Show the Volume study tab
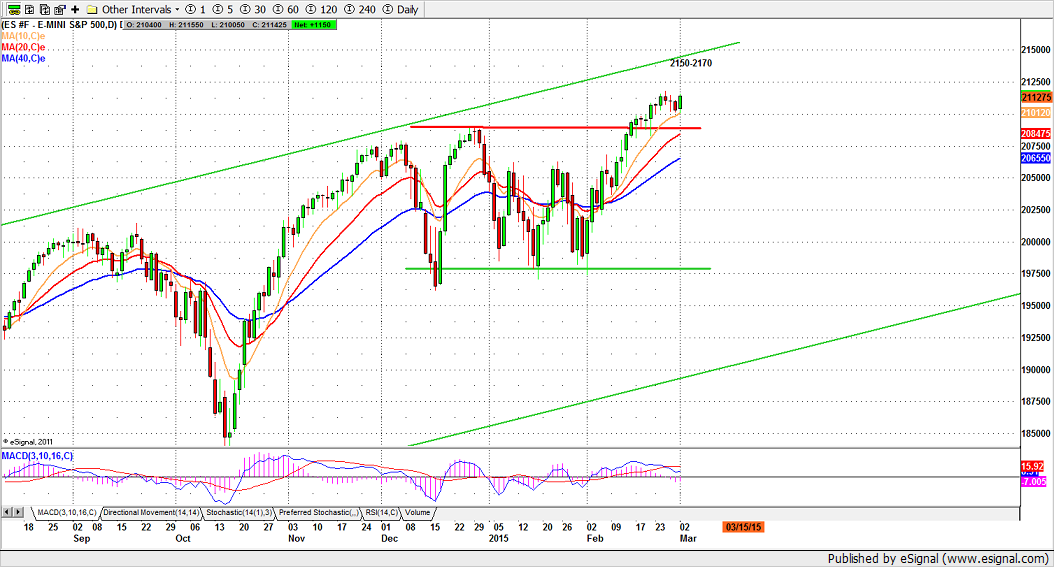The width and height of the screenshot is (1054, 567). [417, 512]
